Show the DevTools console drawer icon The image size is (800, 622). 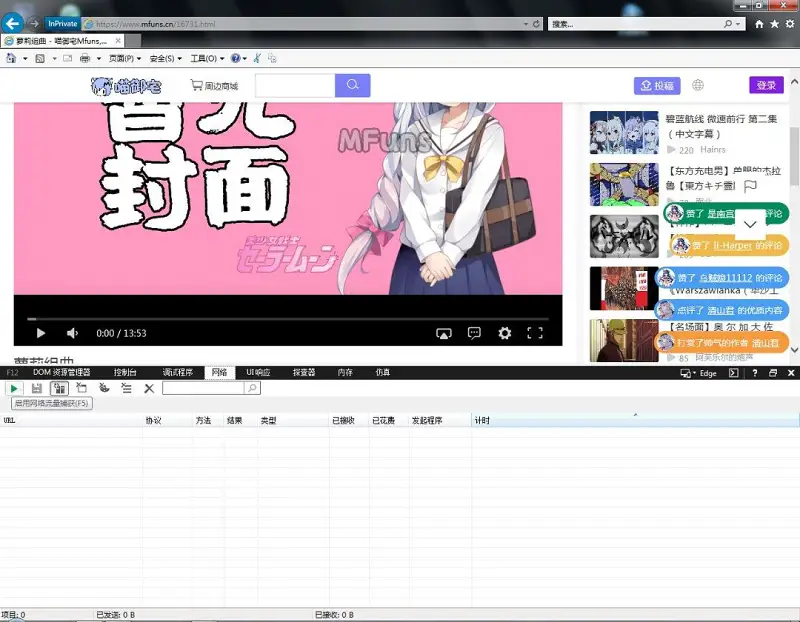click(x=734, y=373)
